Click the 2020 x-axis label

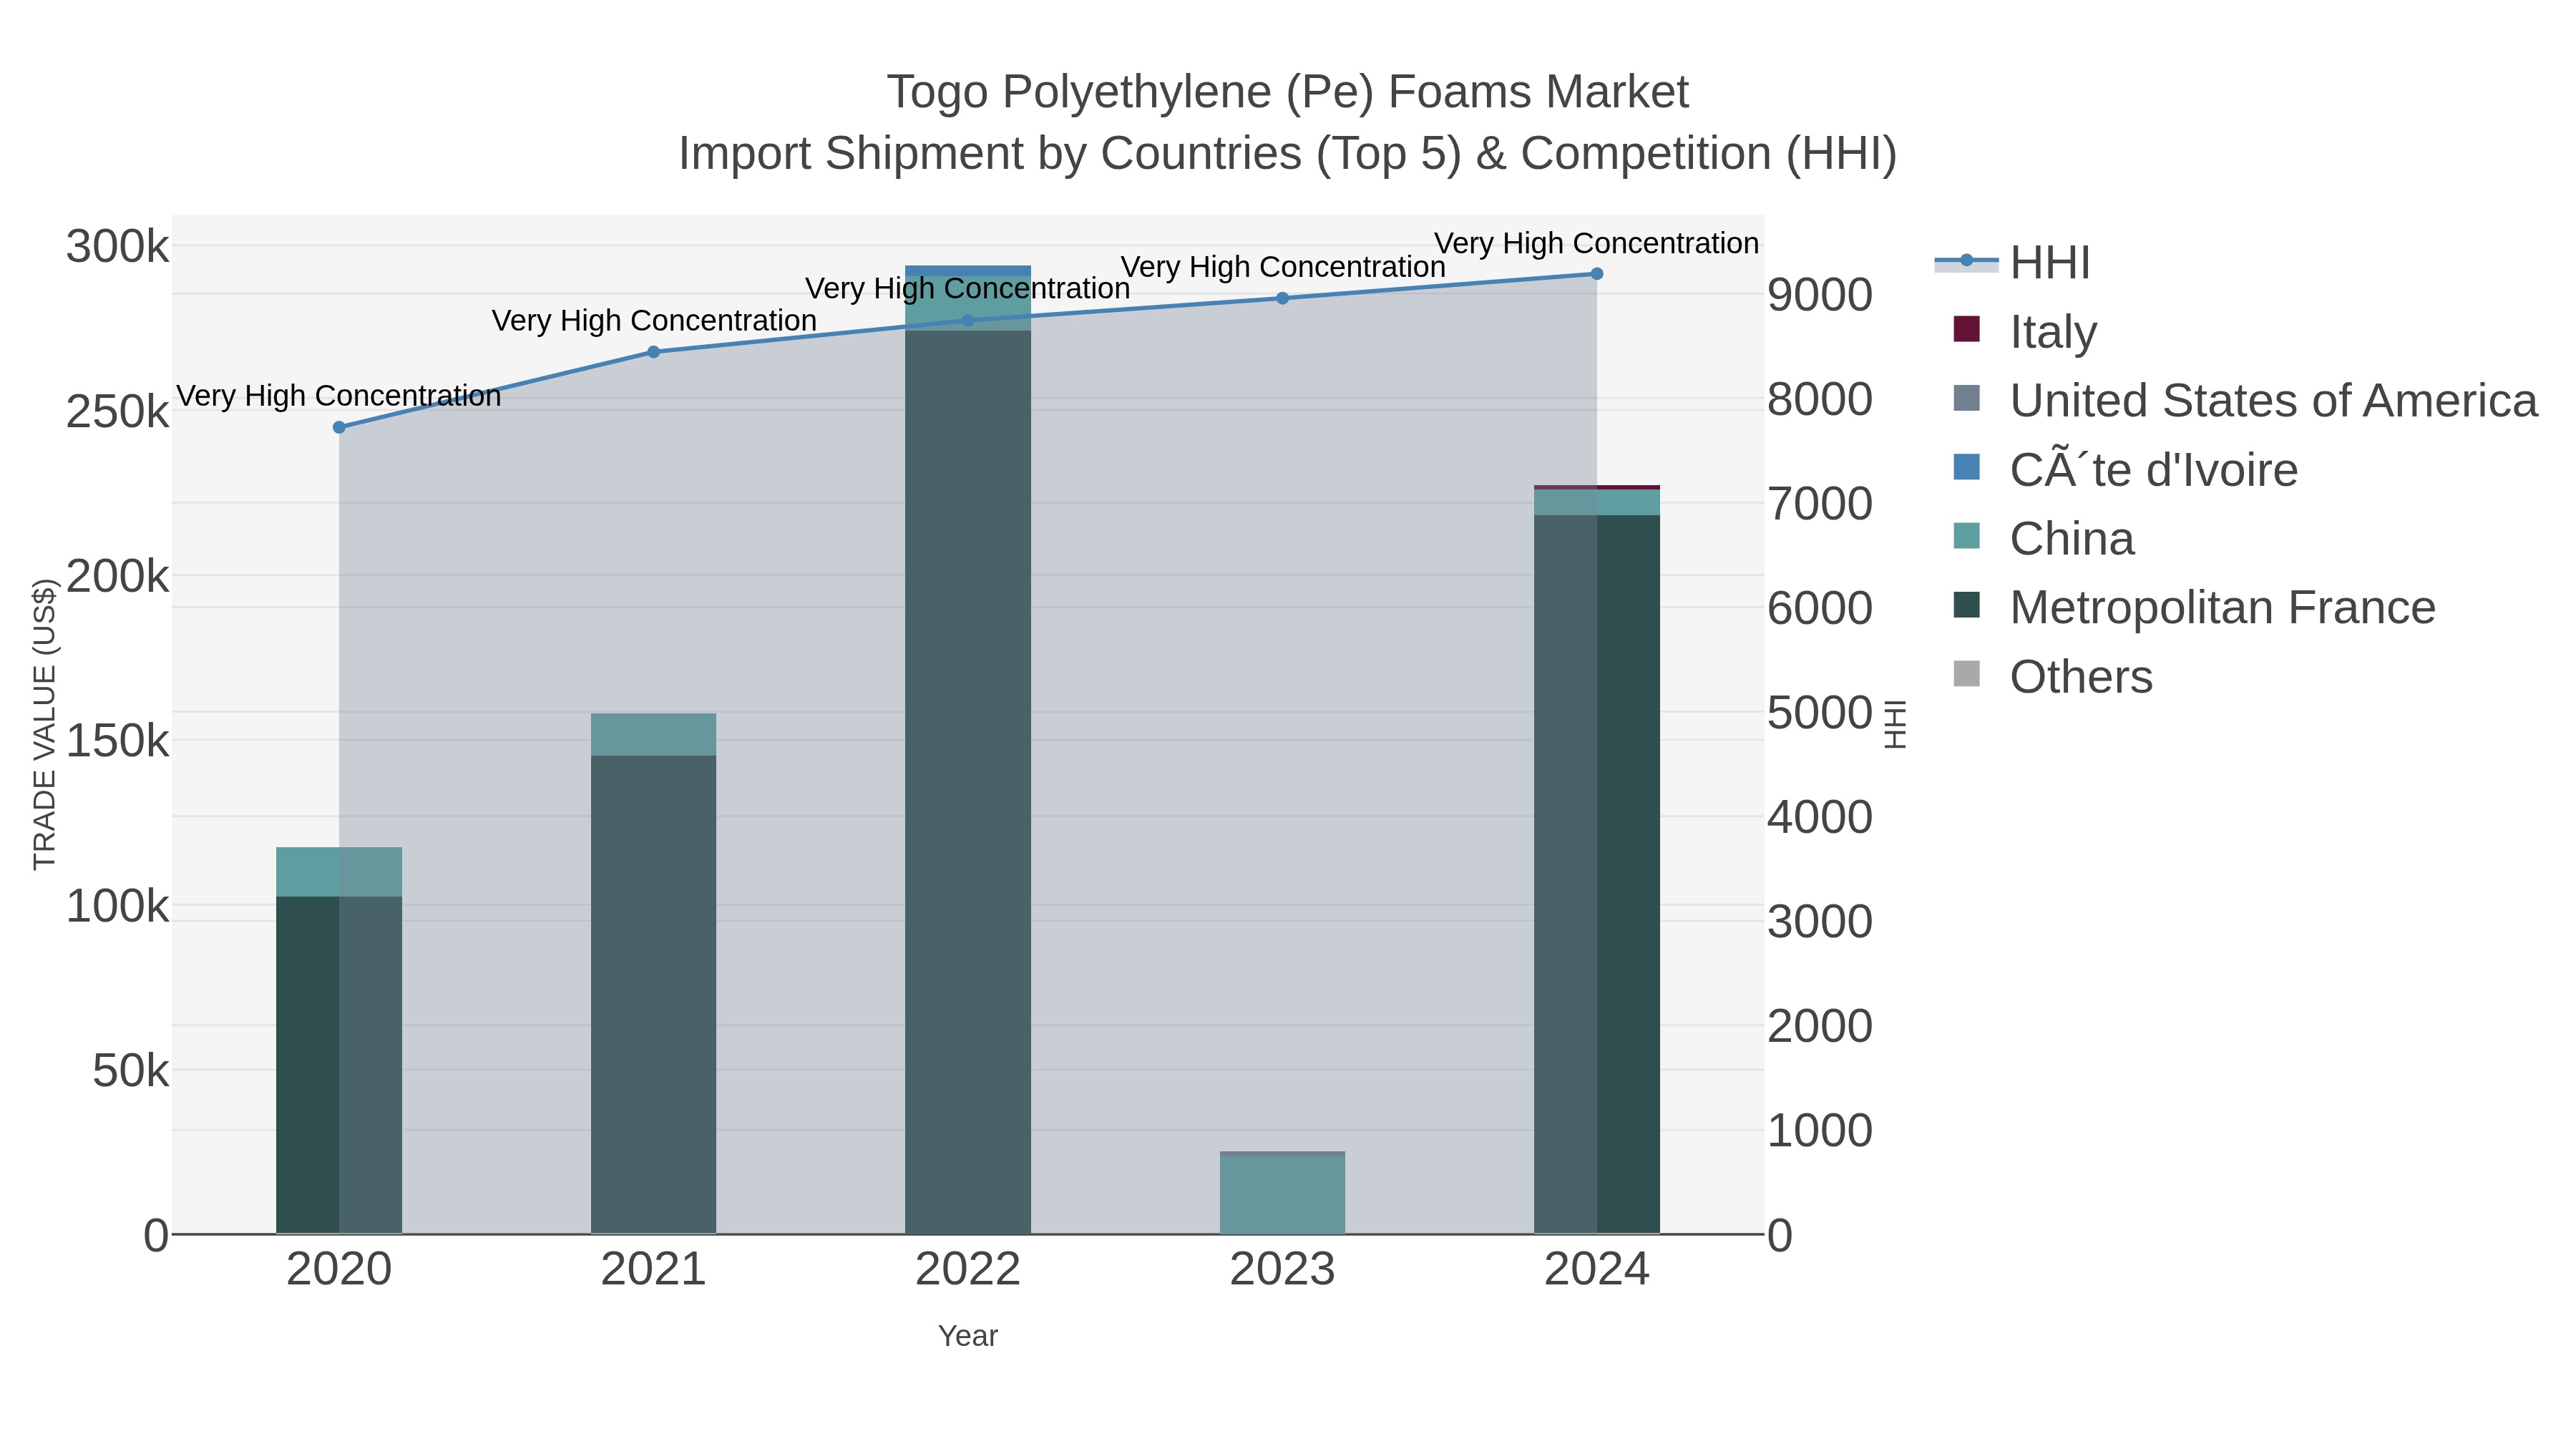(x=339, y=1270)
